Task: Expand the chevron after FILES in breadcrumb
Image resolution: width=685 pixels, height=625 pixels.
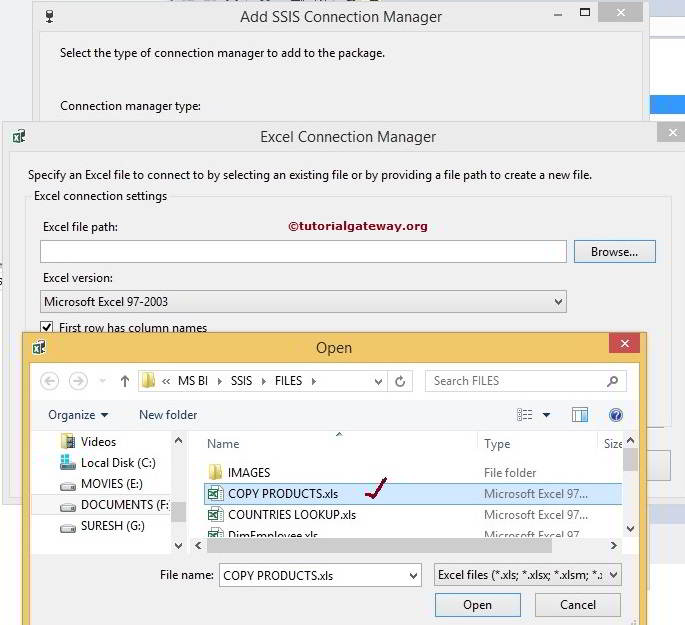Action: 314,381
